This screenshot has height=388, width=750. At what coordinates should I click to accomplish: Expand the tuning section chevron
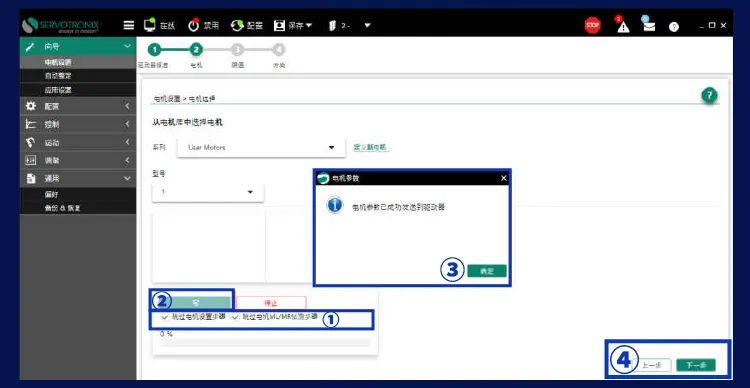(127, 160)
